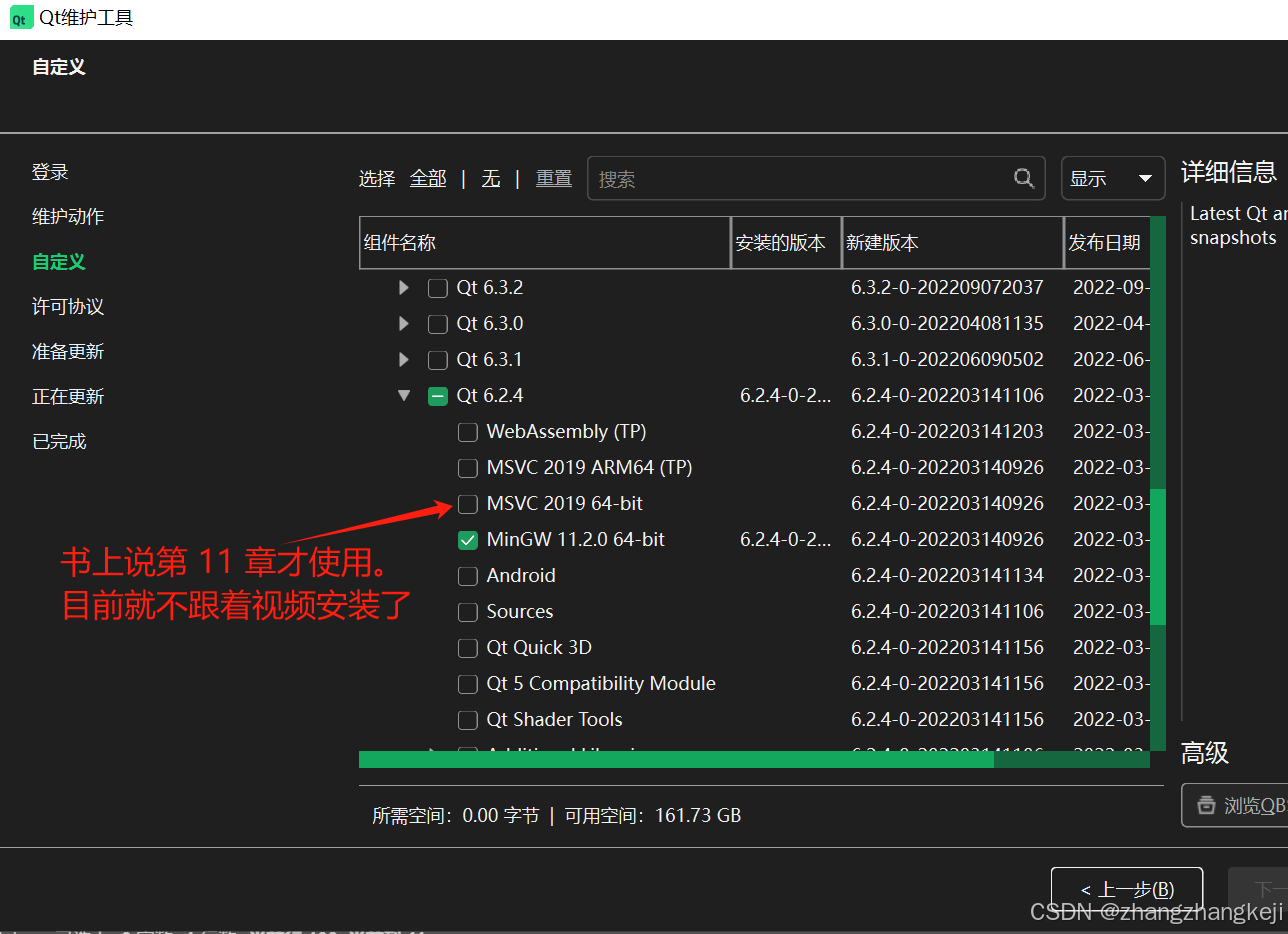Click version 6.2.4-0-202203141203 WebAssembly cell
Viewport: 1288px width, 934px height.
pos(947,432)
